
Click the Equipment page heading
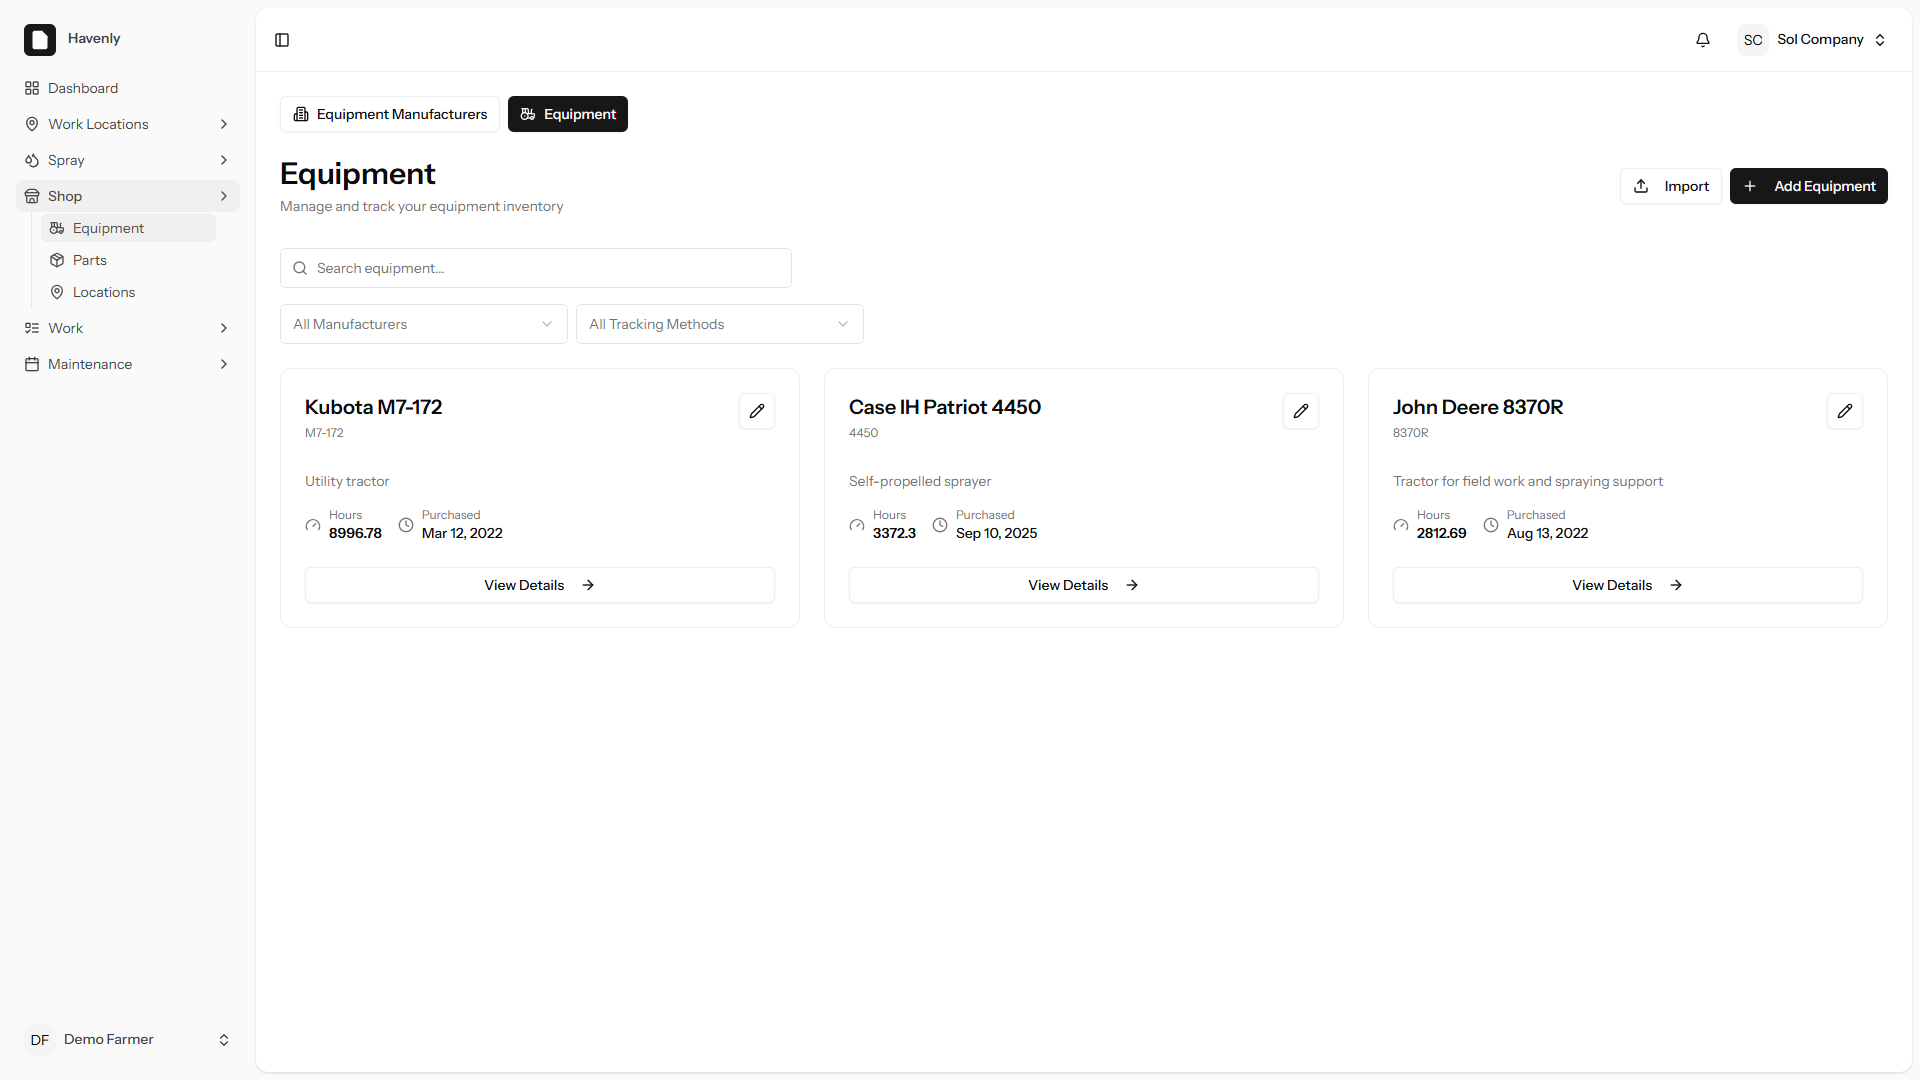click(358, 174)
